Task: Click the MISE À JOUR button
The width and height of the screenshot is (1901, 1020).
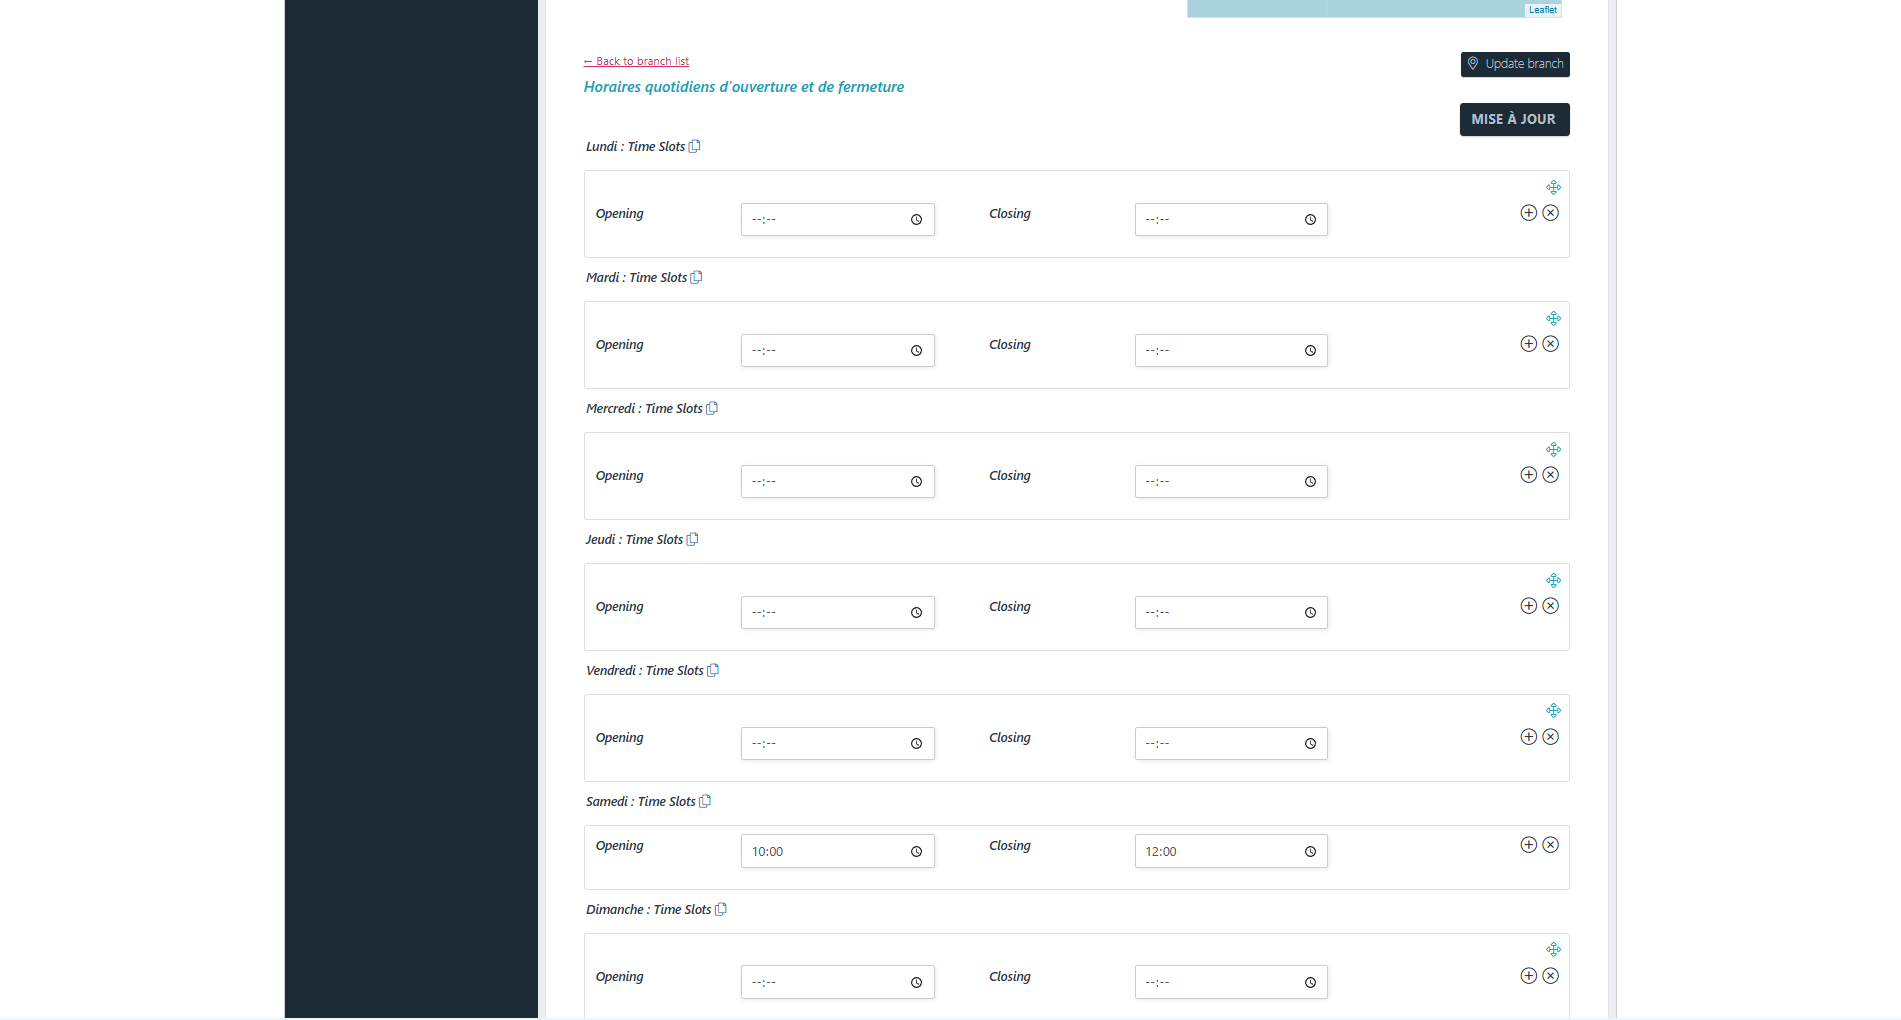Action: tap(1514, 119)
